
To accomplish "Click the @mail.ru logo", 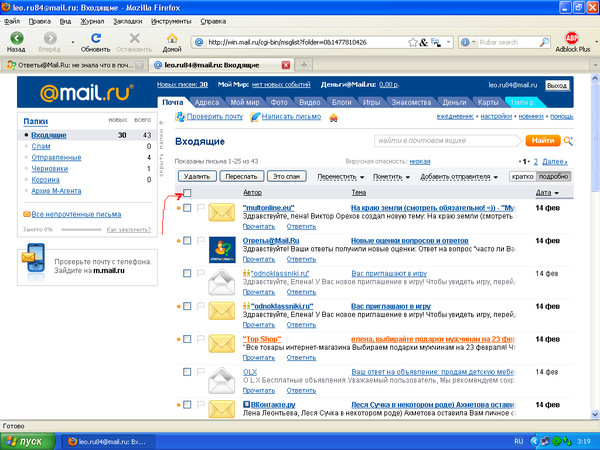I will (x=87, y=93).
